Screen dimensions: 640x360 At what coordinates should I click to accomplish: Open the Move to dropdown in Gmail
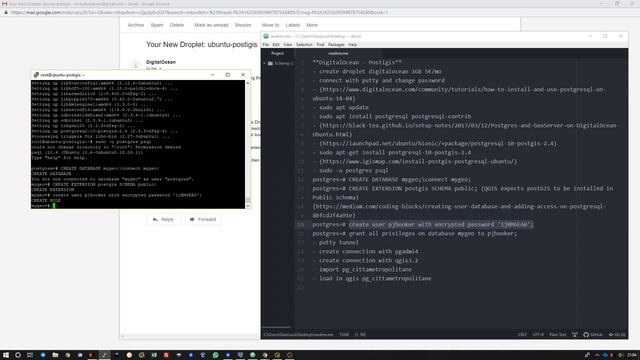[x=270, y=25]
